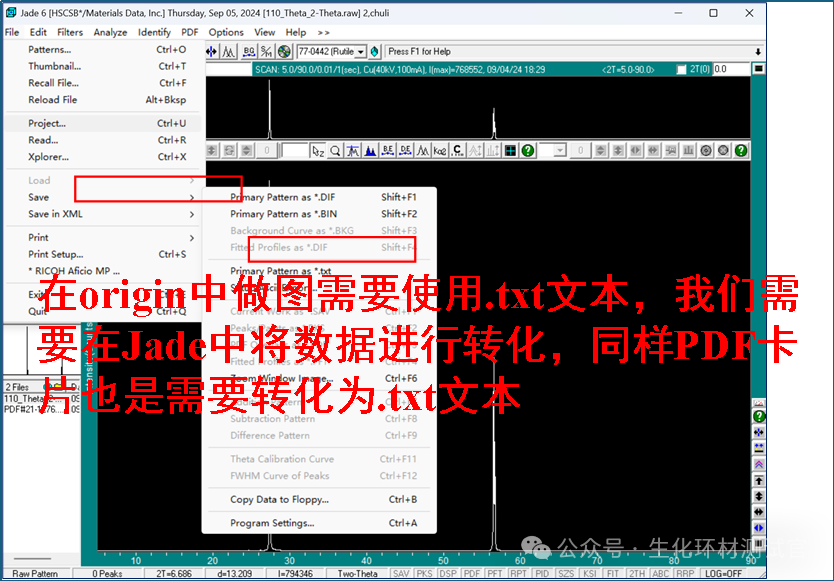Click the D.E edit icon

tap(405, 151)
